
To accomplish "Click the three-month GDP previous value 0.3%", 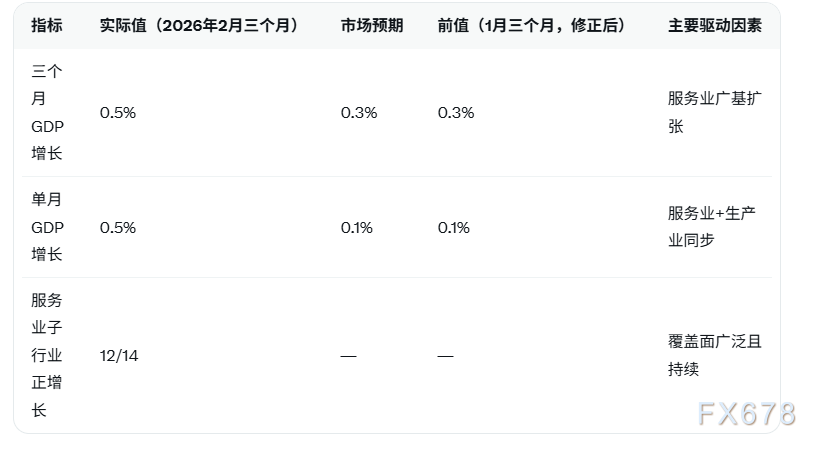I will tap(455, 113).
